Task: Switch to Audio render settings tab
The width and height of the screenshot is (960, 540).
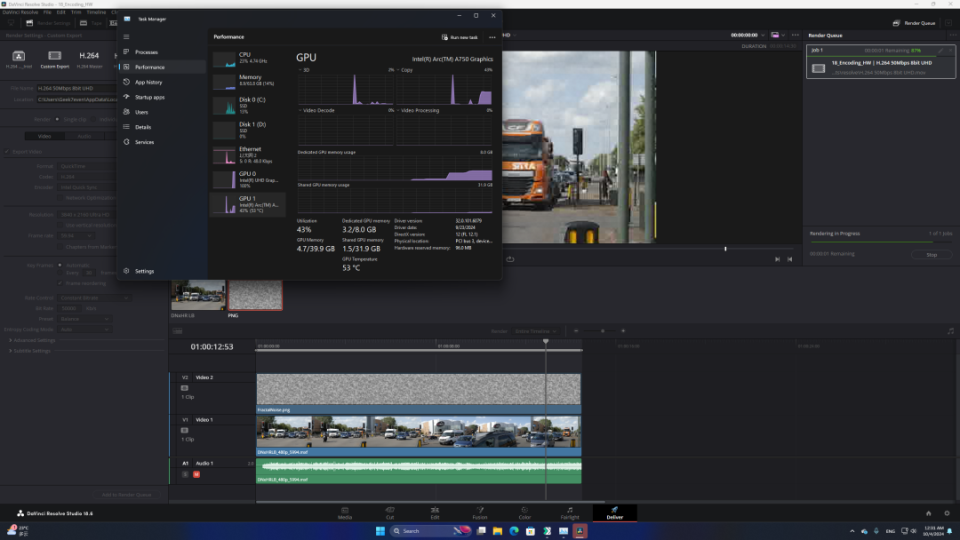Action: point(84,137)
